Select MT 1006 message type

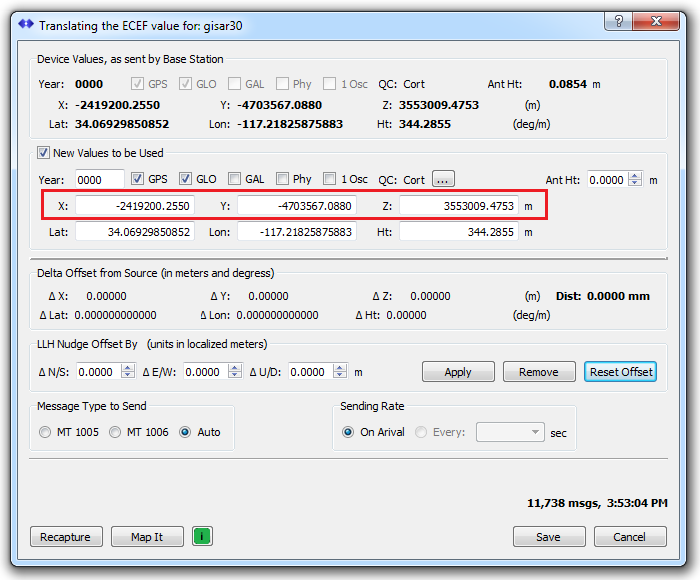(x=115, y=432)
